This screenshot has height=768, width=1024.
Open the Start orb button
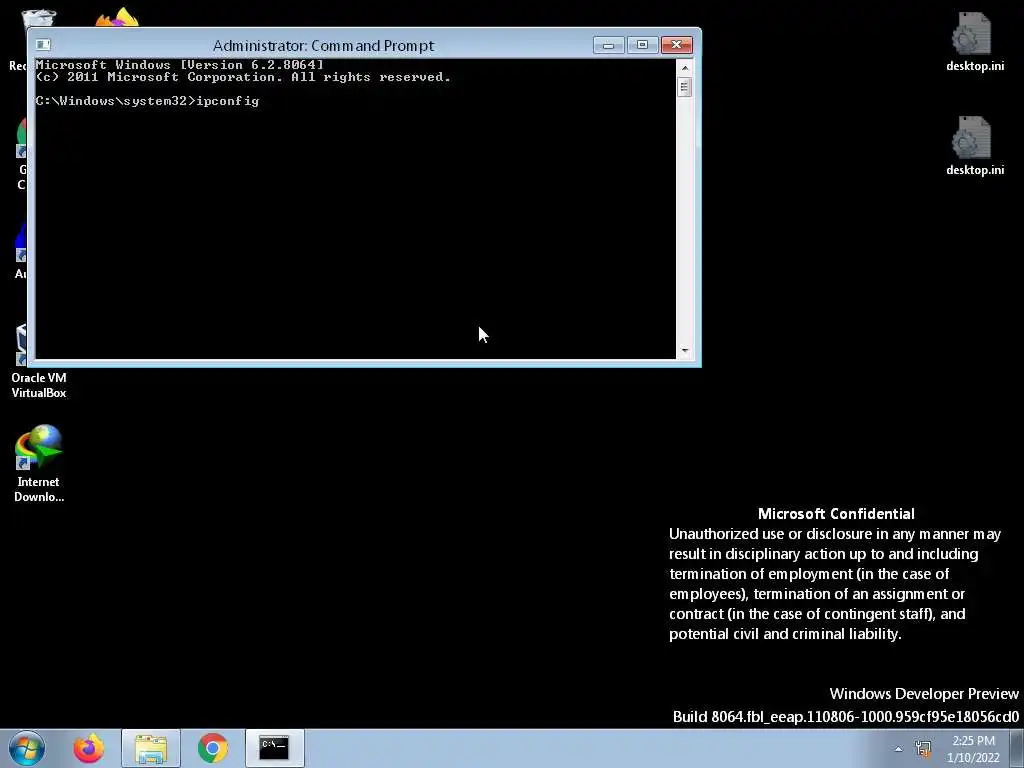[27, 748]
